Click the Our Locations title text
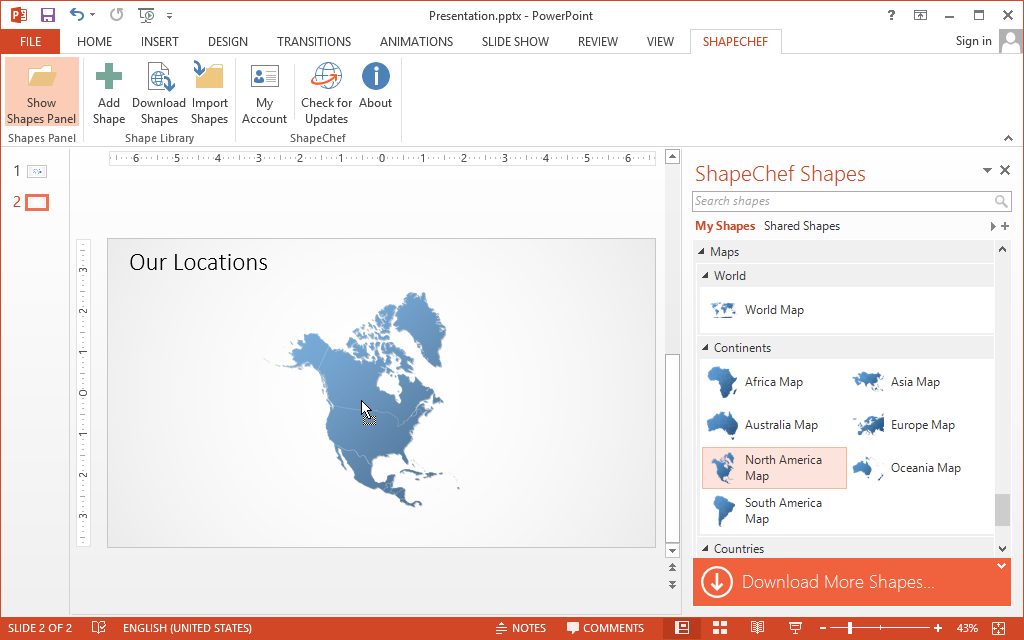The height and width of the screenshot is (640, 1024). pyautogui.click(x=199, y=262)
